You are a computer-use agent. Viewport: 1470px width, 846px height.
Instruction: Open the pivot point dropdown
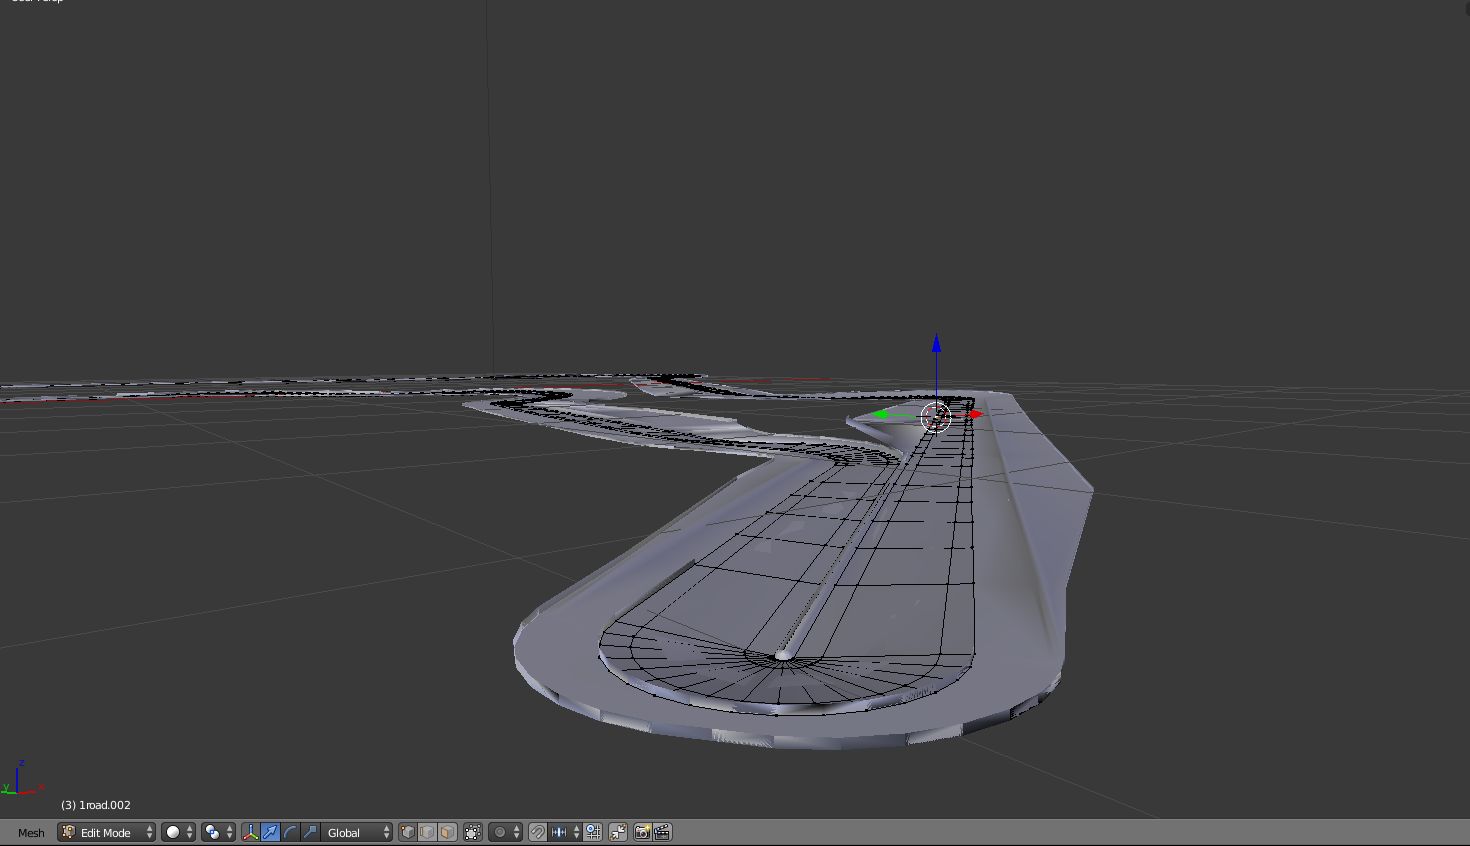pos(218,832)
